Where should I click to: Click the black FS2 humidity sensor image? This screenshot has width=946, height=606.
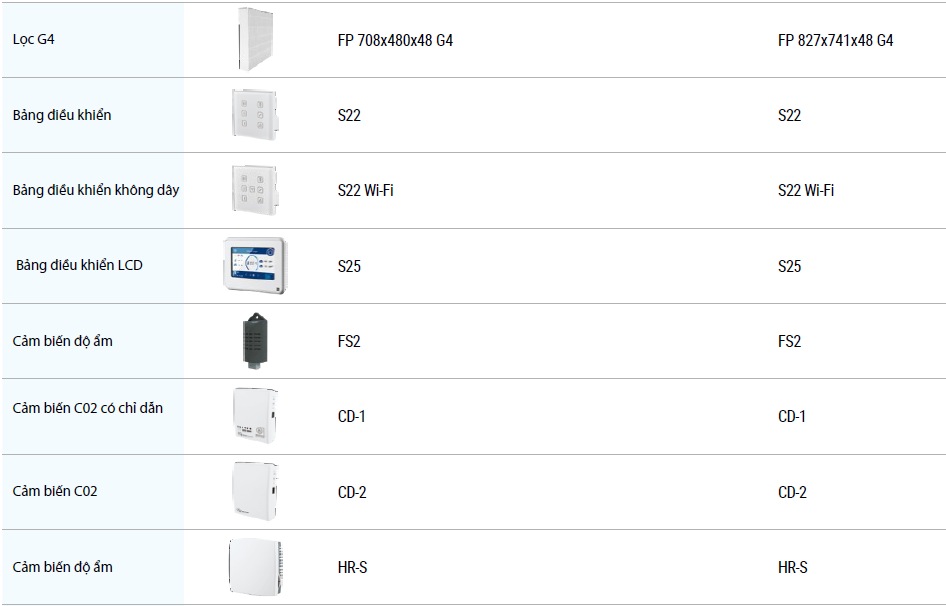[x=254, y=341]
